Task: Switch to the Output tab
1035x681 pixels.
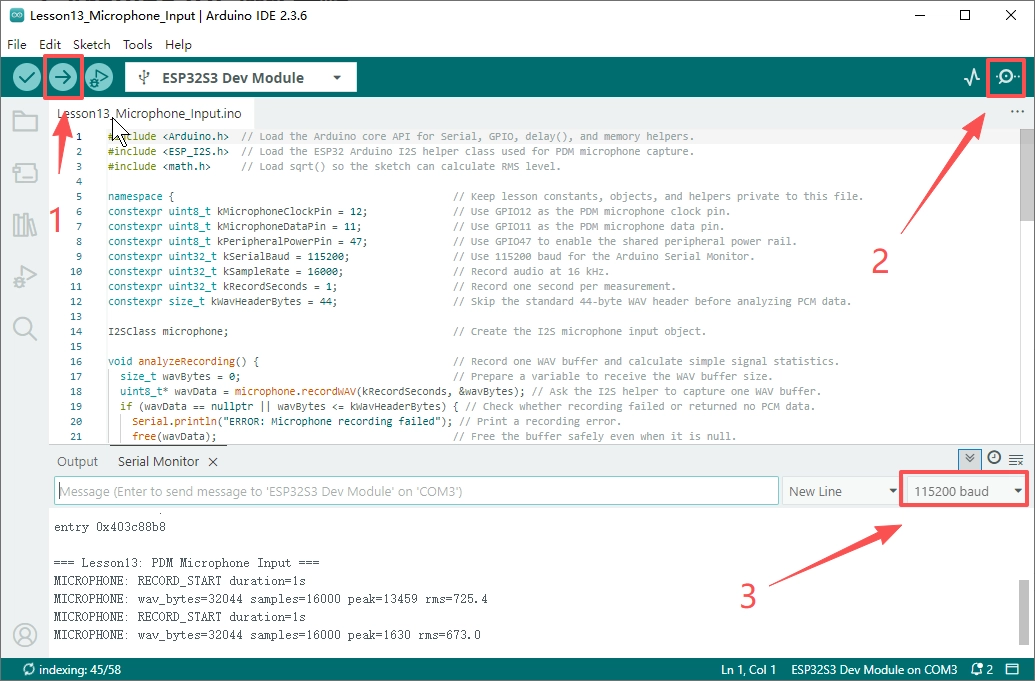Action: coord(77,462)
